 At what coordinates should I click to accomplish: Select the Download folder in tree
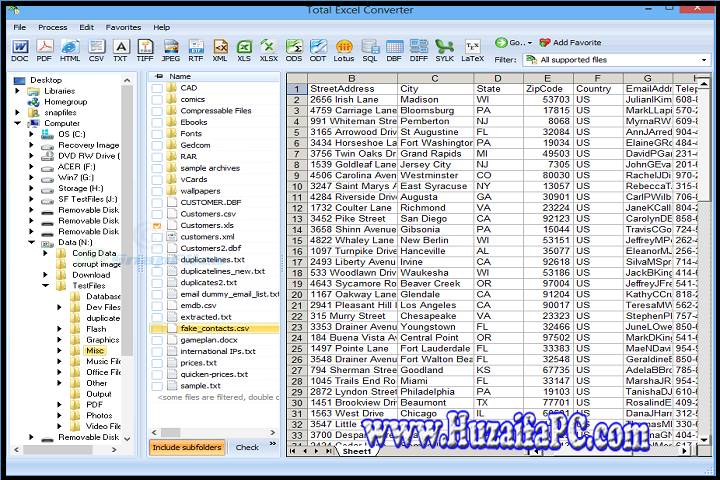[x=91, y=275]
